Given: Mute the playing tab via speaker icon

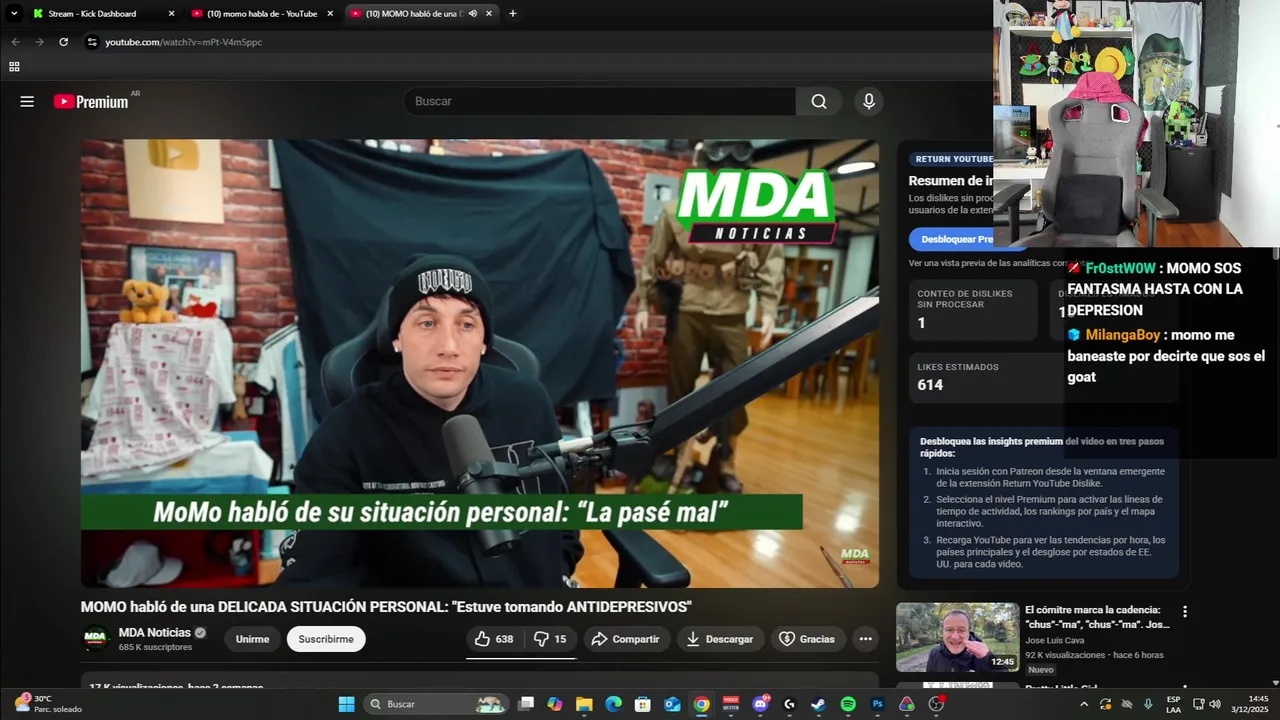Looking at the screenshot, I should click(x=472, y=13).
